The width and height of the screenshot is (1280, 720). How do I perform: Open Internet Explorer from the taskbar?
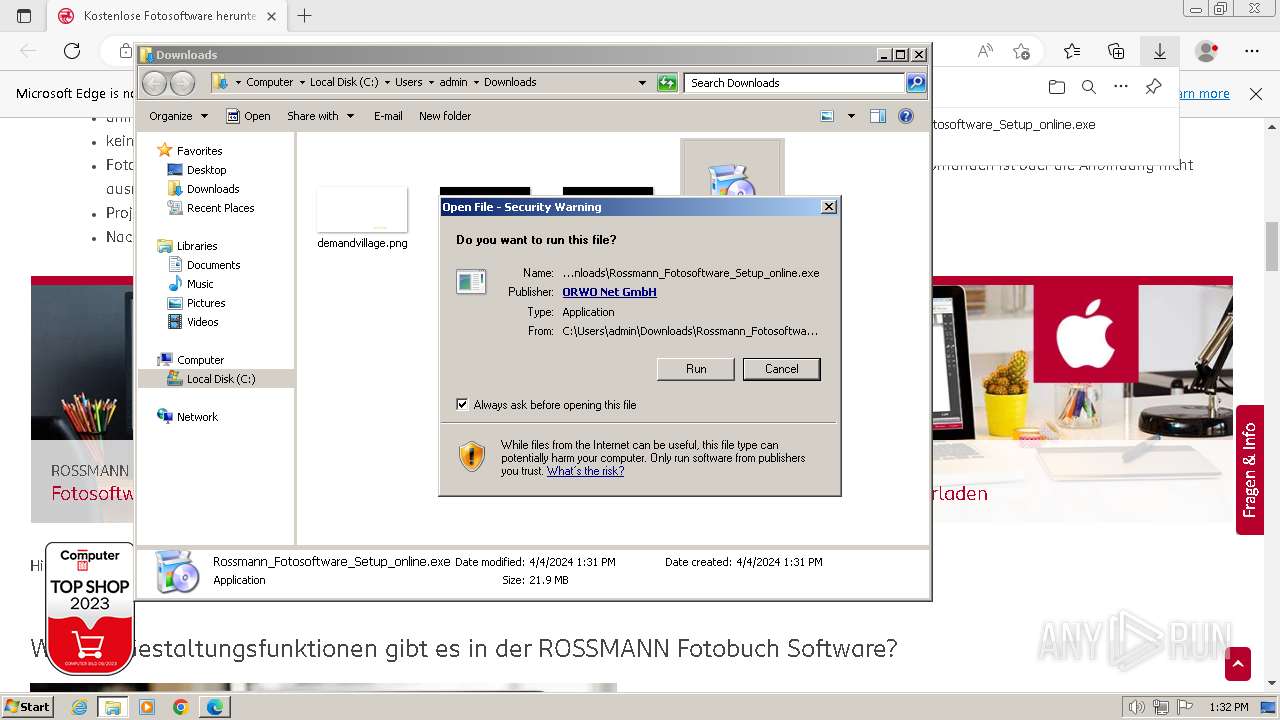tap(79, 707)
